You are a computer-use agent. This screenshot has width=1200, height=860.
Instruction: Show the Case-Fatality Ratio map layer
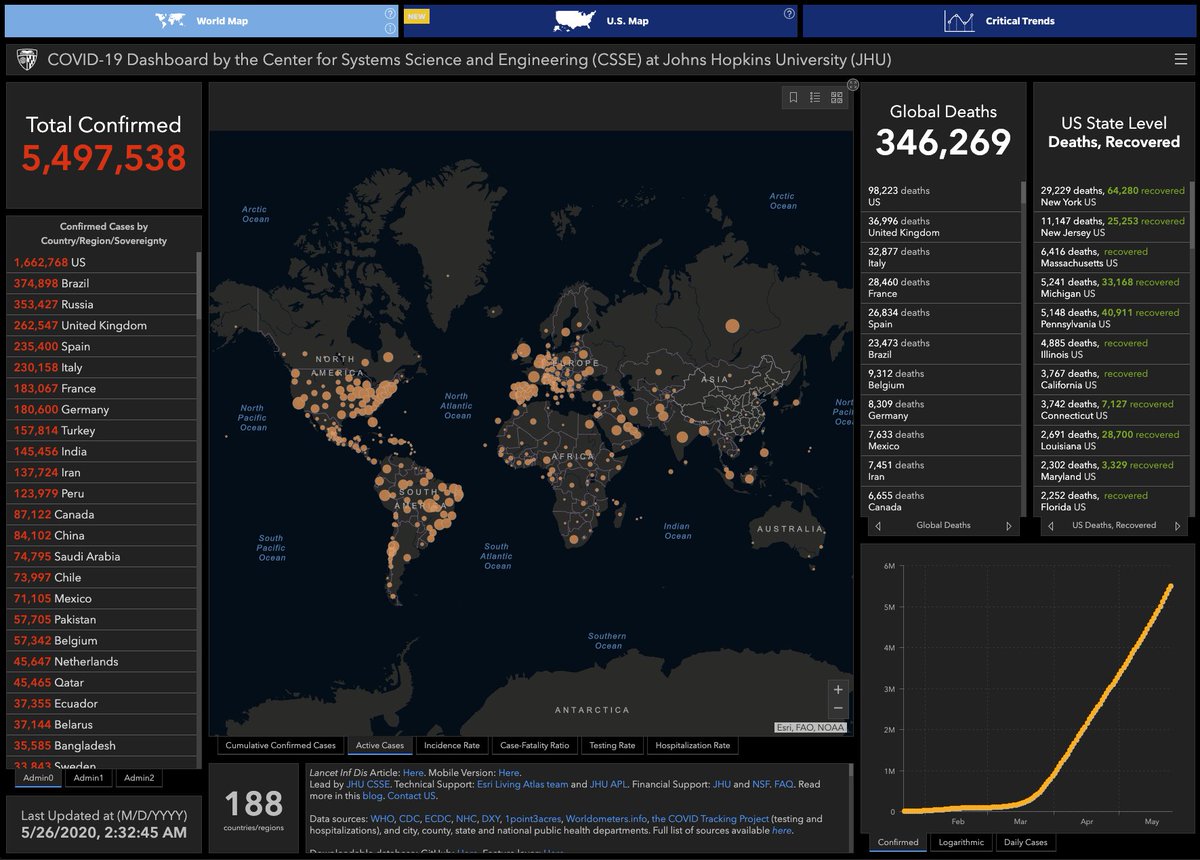tap(535, 745)
